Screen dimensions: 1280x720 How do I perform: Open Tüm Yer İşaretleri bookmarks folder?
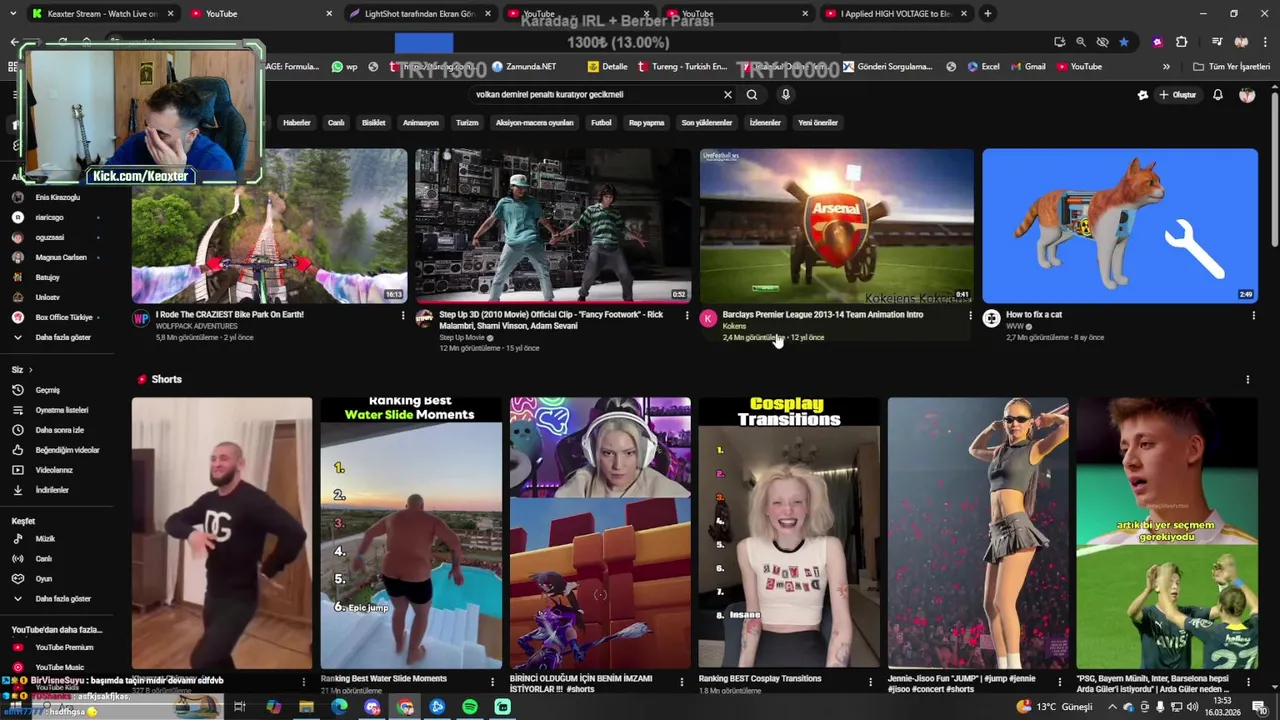coord(1231,67)
